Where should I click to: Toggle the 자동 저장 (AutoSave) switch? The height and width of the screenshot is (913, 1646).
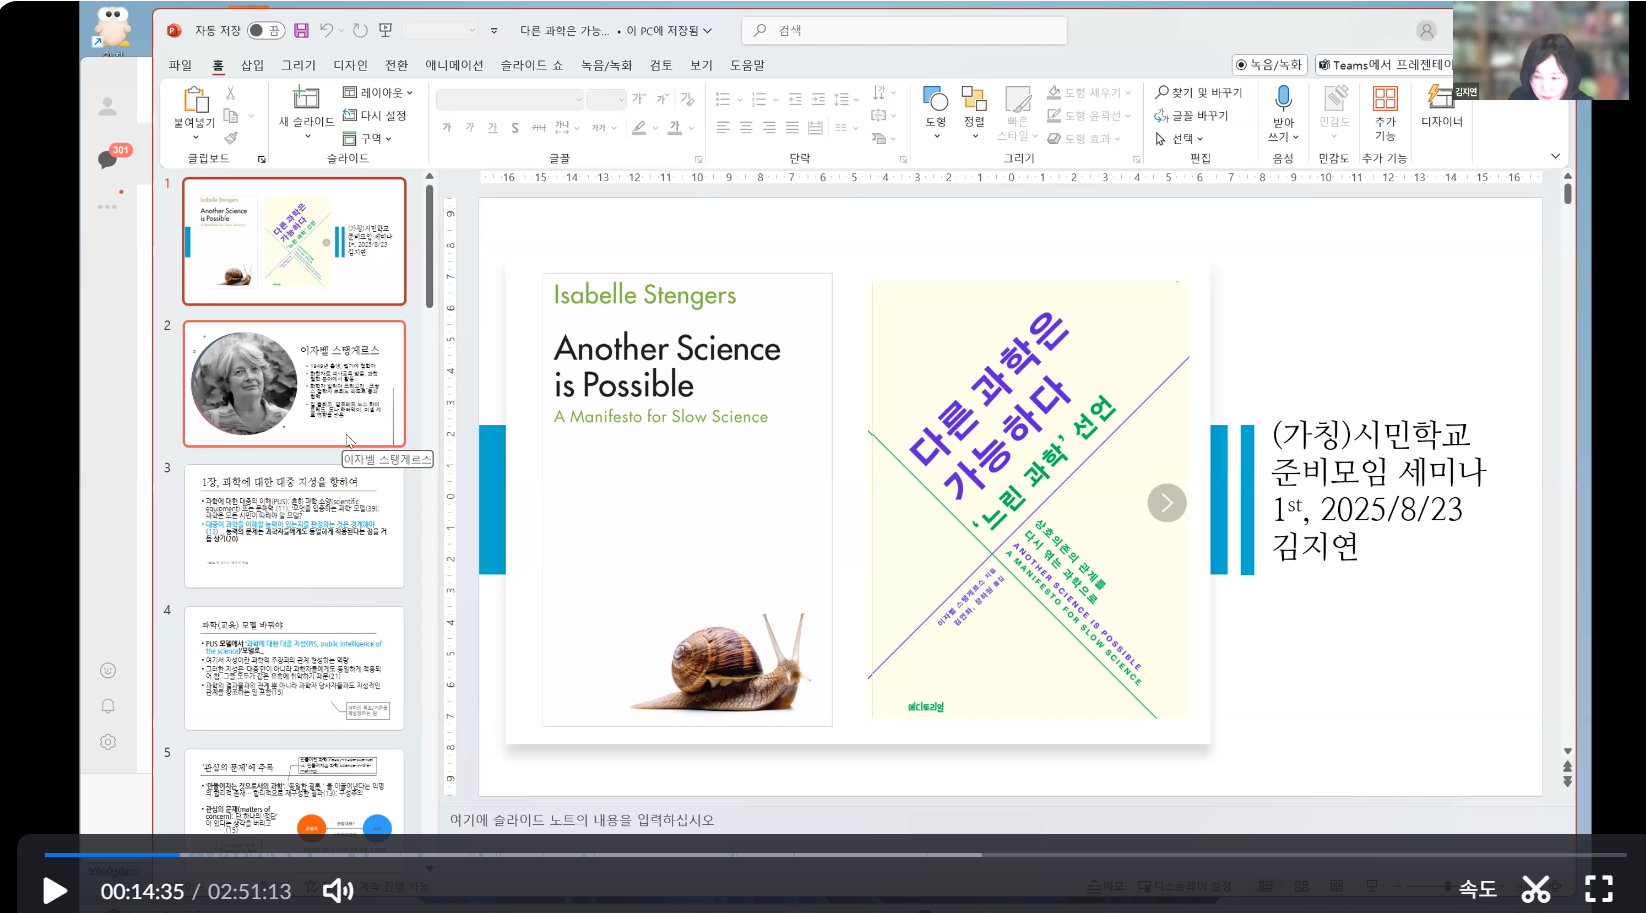point(265,30)
